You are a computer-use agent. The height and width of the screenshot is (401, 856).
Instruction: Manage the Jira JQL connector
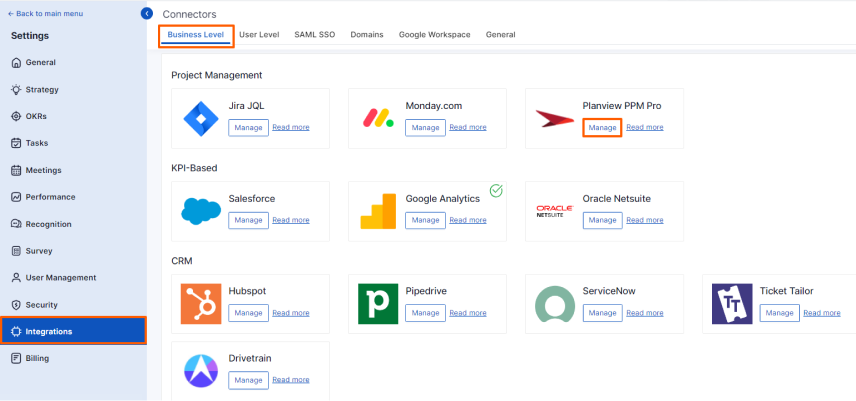pyautogui.click(x=248, y=128)
